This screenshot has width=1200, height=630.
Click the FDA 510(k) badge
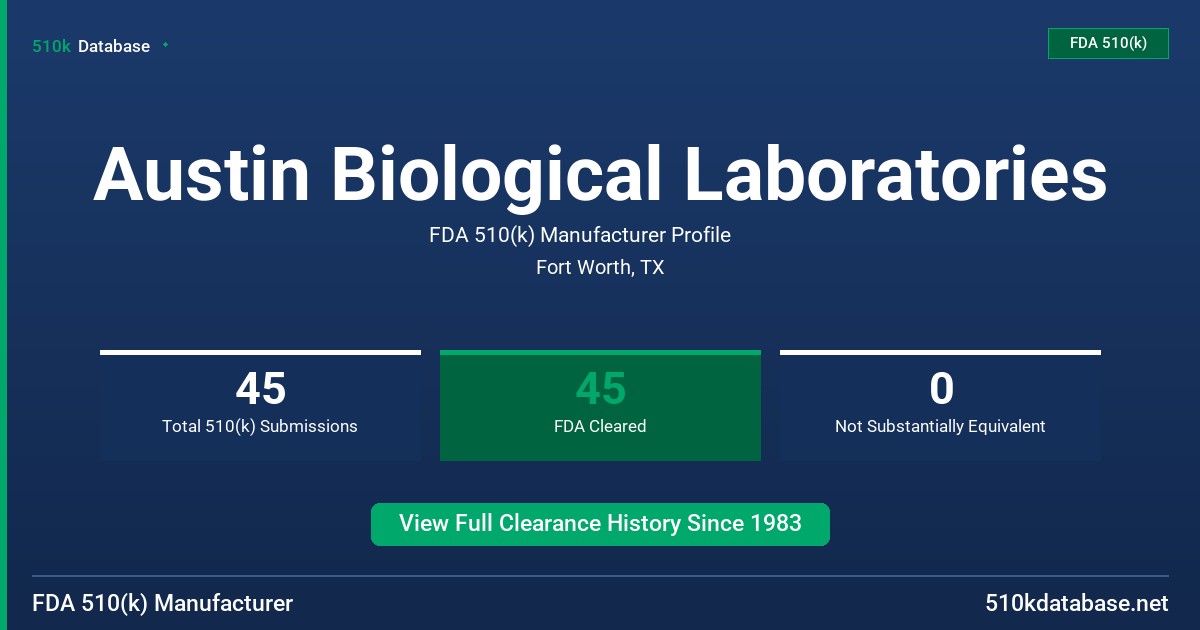(x=1108, y=43)
